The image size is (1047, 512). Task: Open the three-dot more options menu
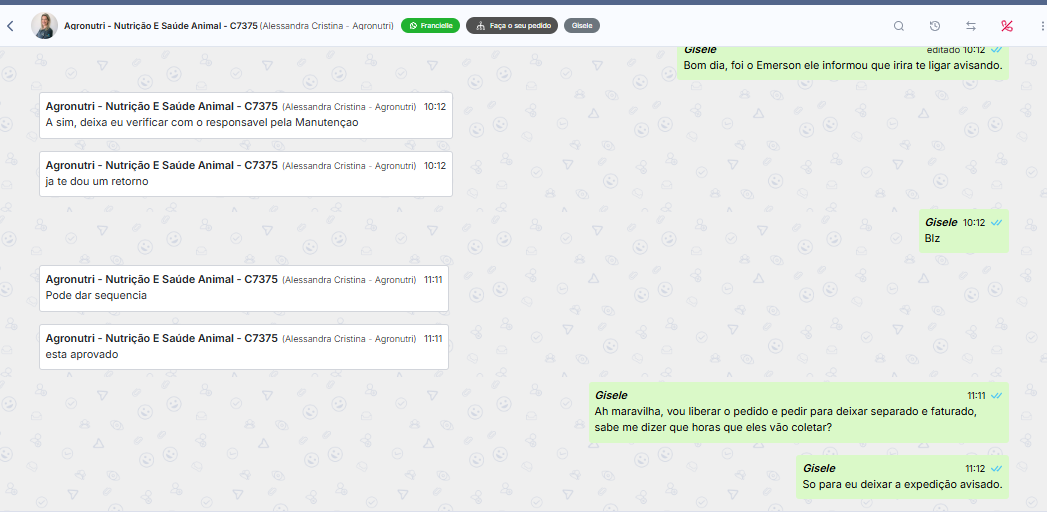click(1041, 26)
